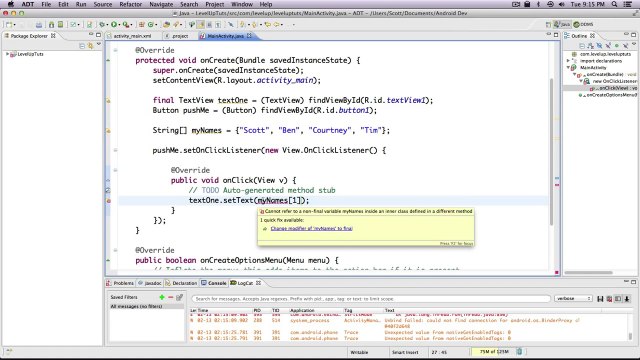Toggle LogCat scroll lock
The width and height of the screenshot is (640, 360).
(x=627, y=299)
